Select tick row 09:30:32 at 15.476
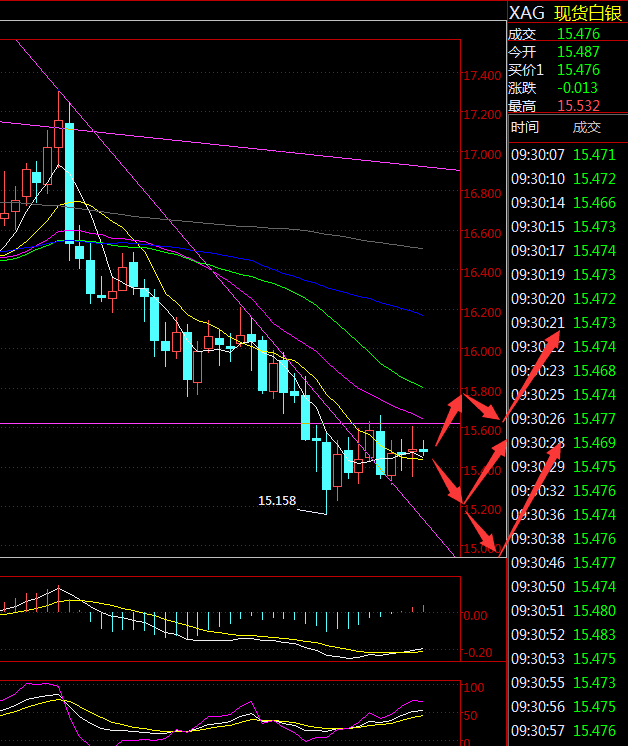The image size is (628, 746). 563,491
